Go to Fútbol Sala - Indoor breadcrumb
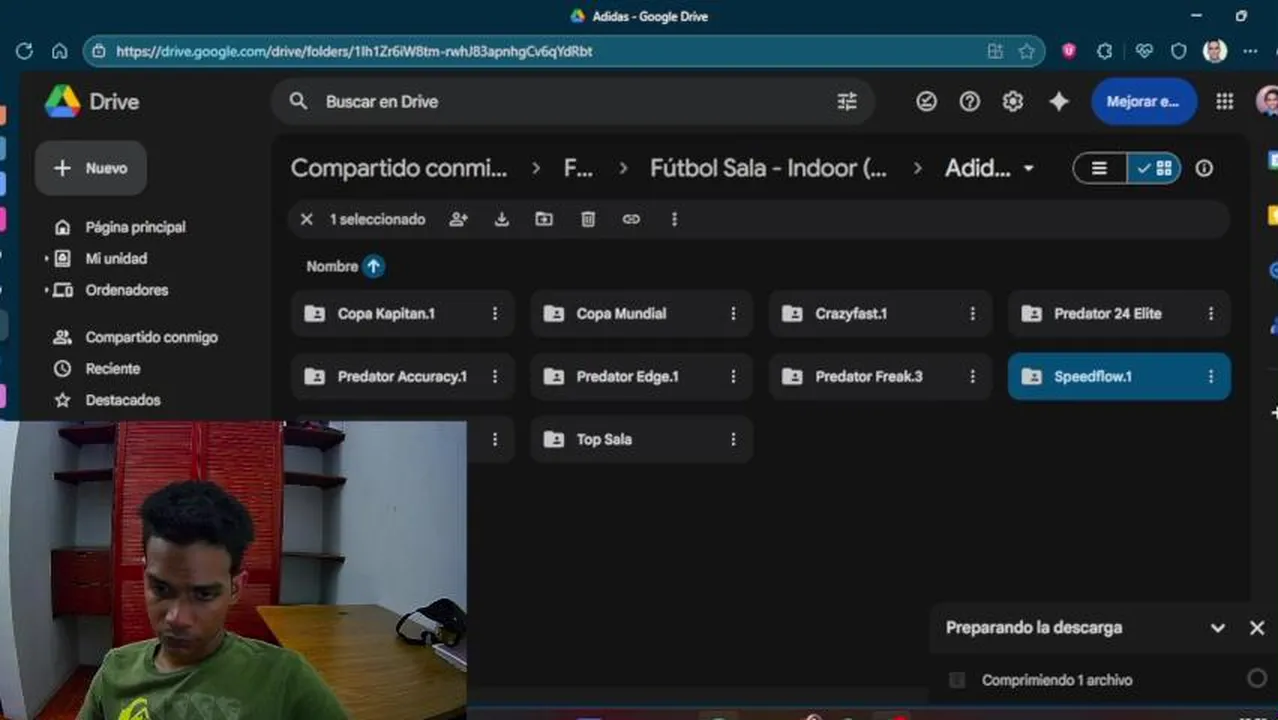1278x720 pixels. (x=768, y=168)
